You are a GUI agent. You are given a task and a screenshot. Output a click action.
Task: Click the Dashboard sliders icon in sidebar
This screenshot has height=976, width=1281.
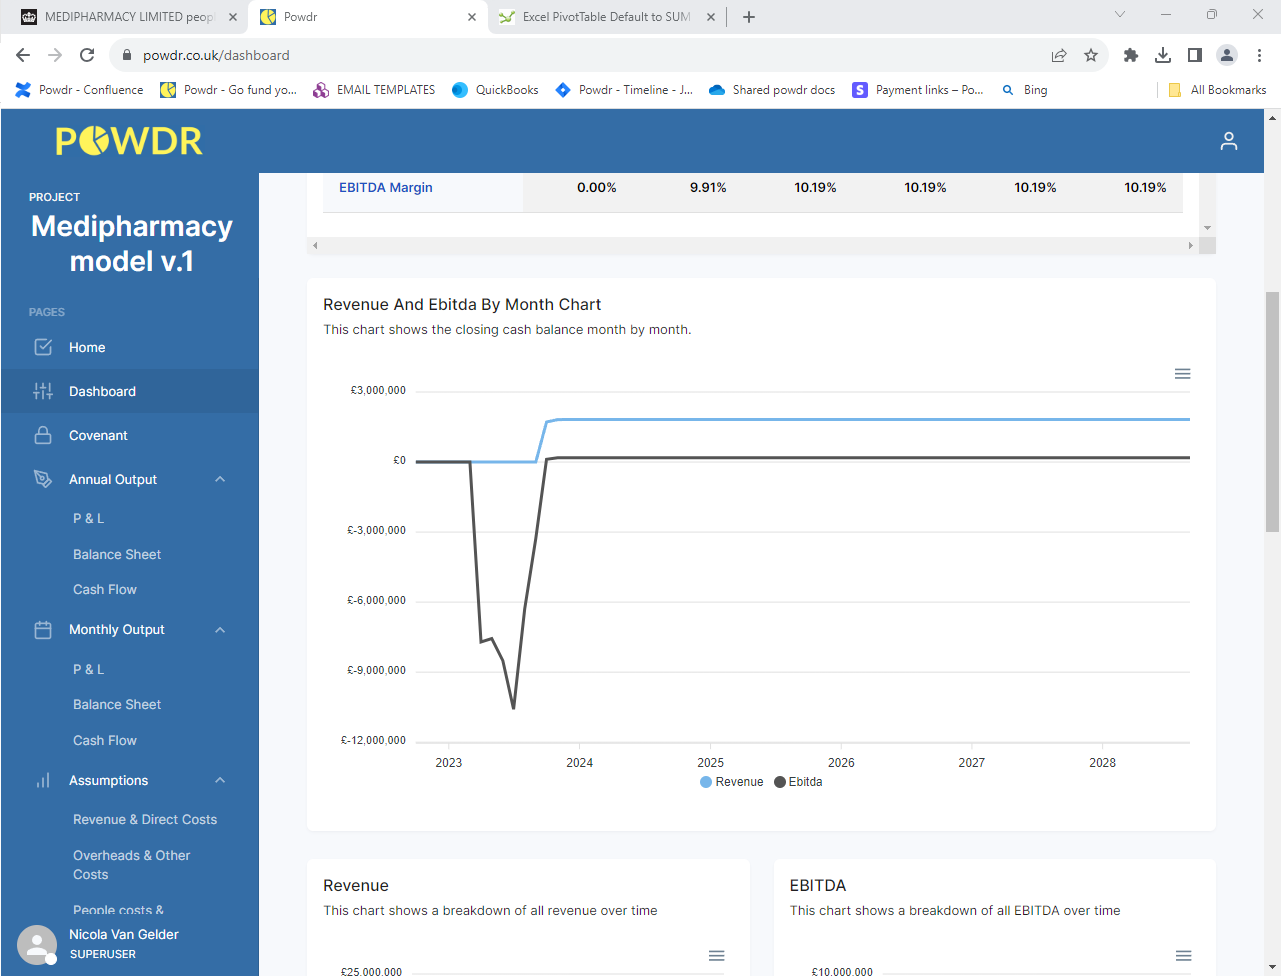coord(42,391)
